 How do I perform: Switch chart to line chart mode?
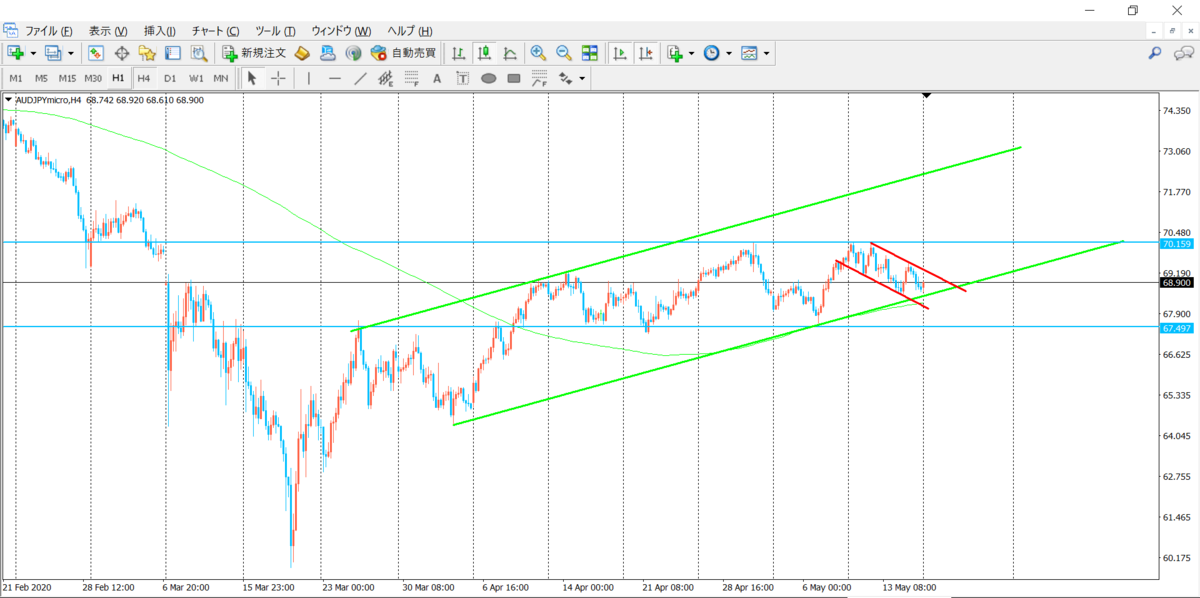[510, 53]
